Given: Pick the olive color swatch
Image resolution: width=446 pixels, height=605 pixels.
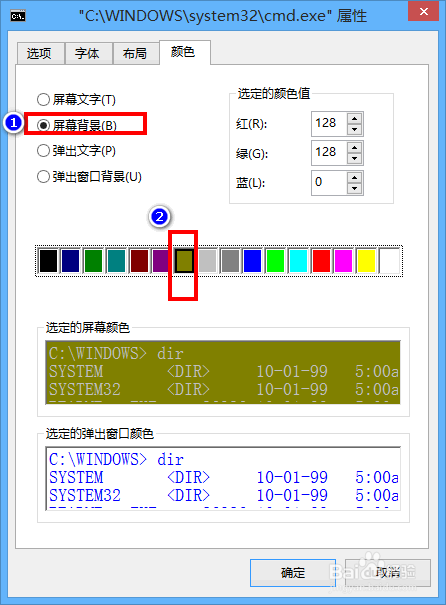Looking at the screenshot, I should pyautogui.click(x=184, y=261).
